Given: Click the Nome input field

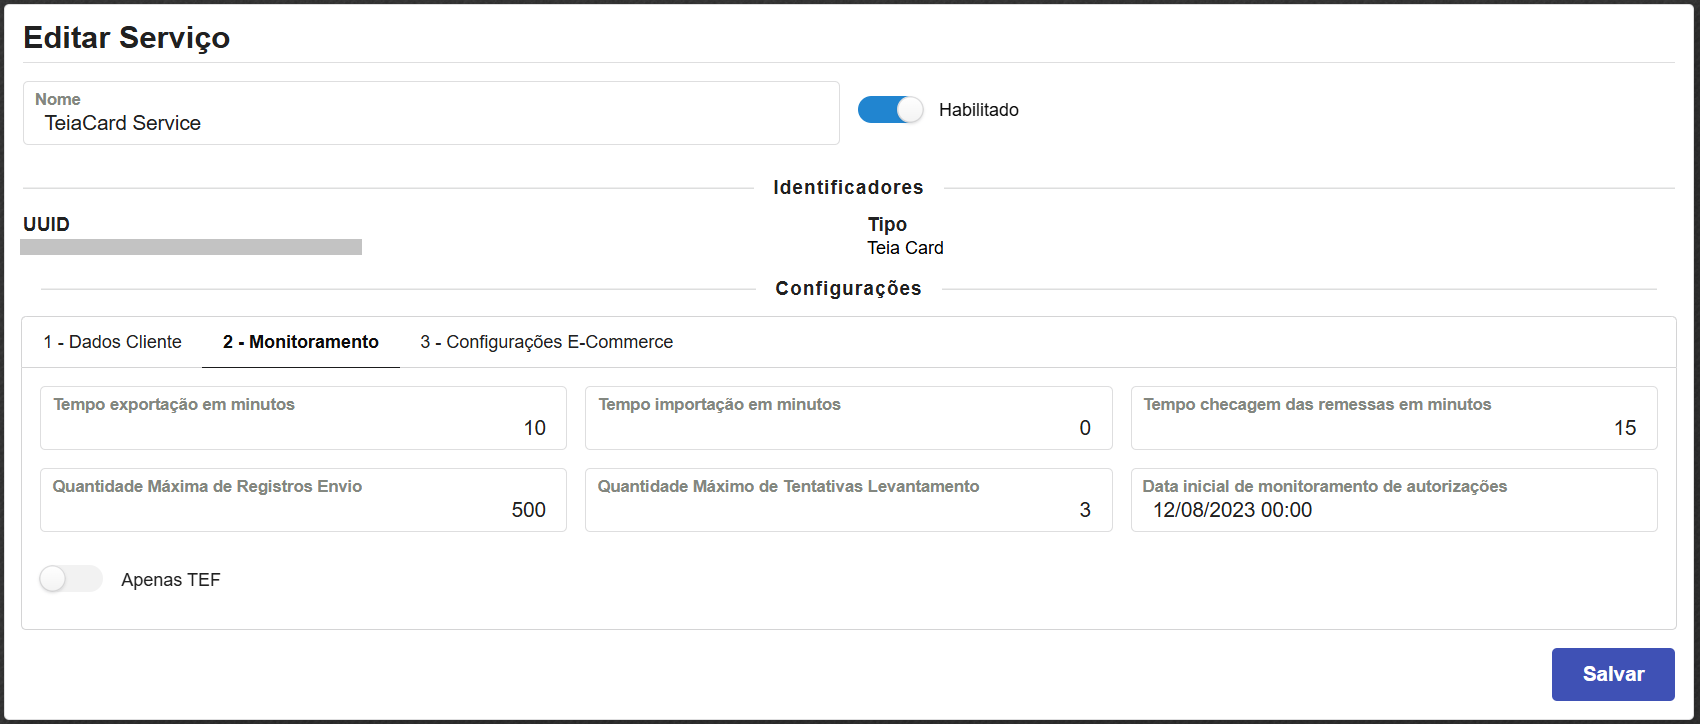Looking at the screenshot, I should pyautogui.click(x=430, y=123).
